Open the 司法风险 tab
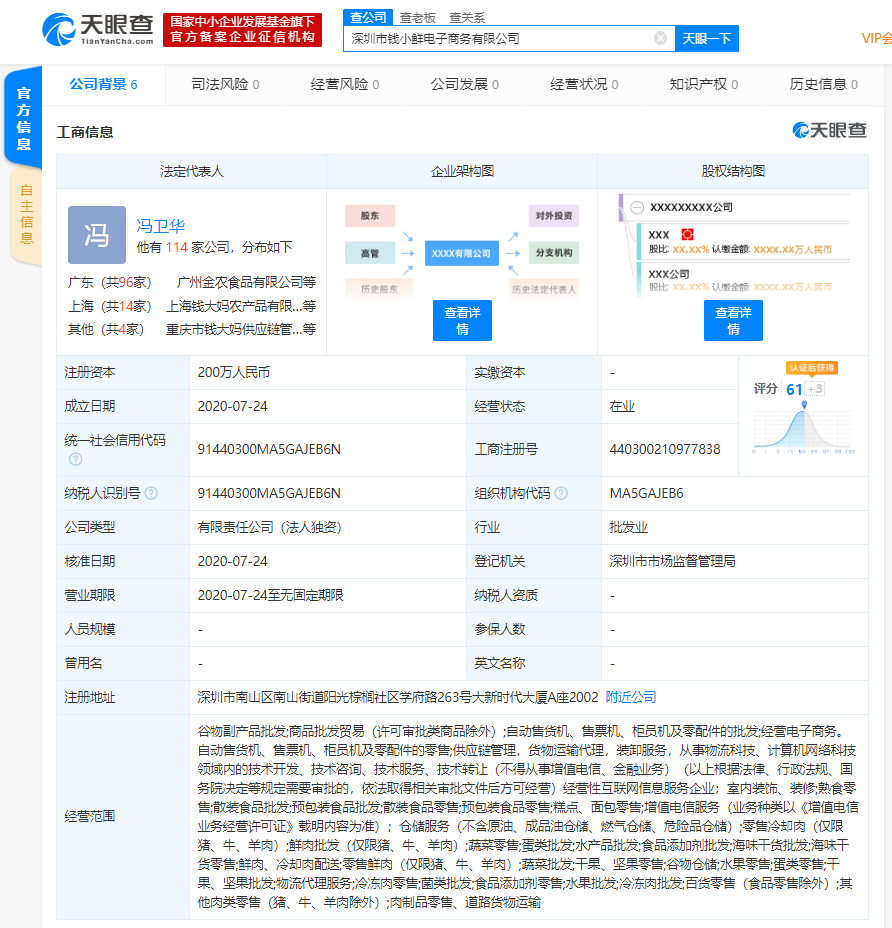 (225, 84)
